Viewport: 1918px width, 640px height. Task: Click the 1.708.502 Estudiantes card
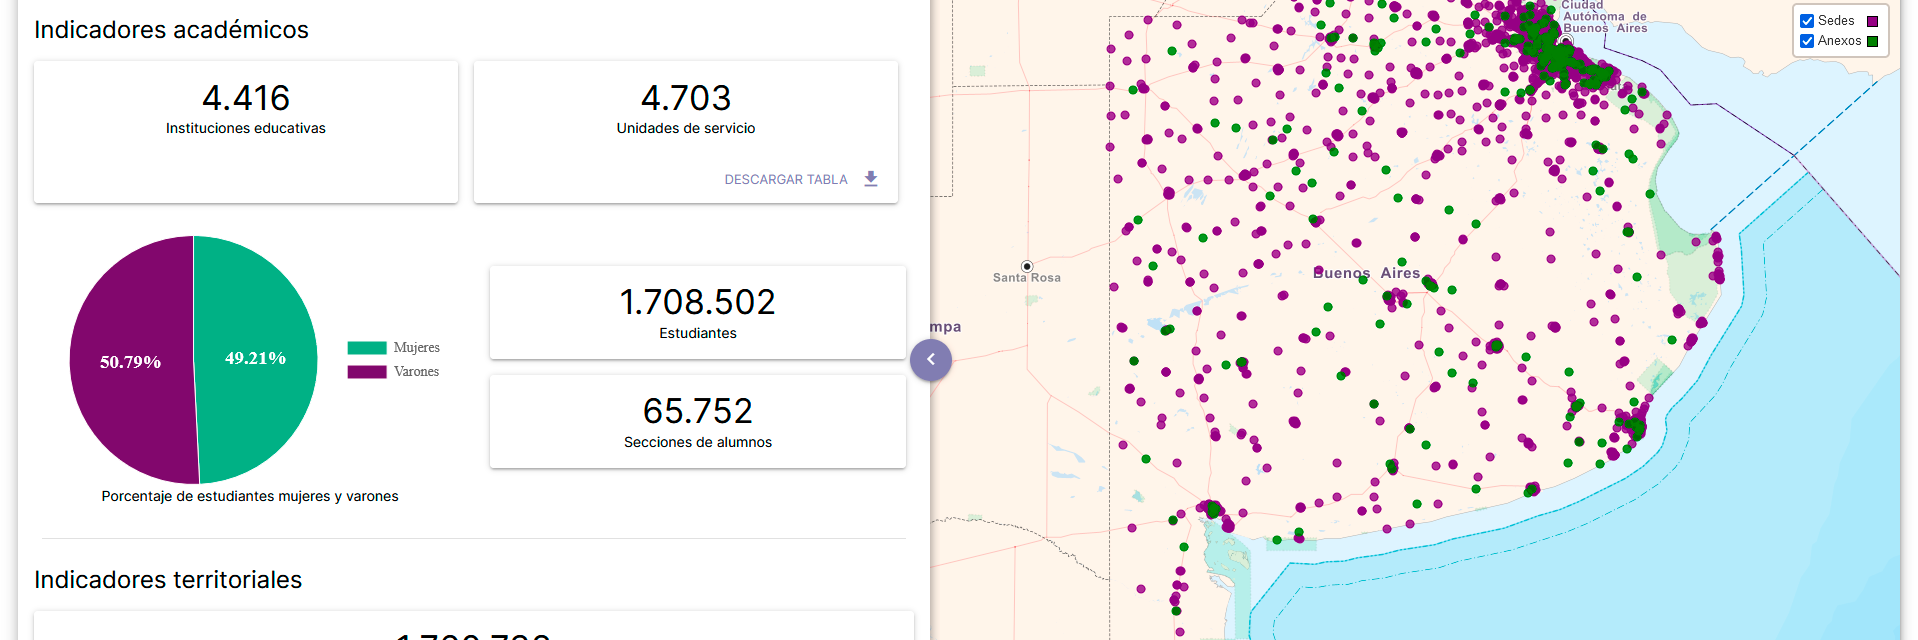pyautogui.click(x=697, y=313)
